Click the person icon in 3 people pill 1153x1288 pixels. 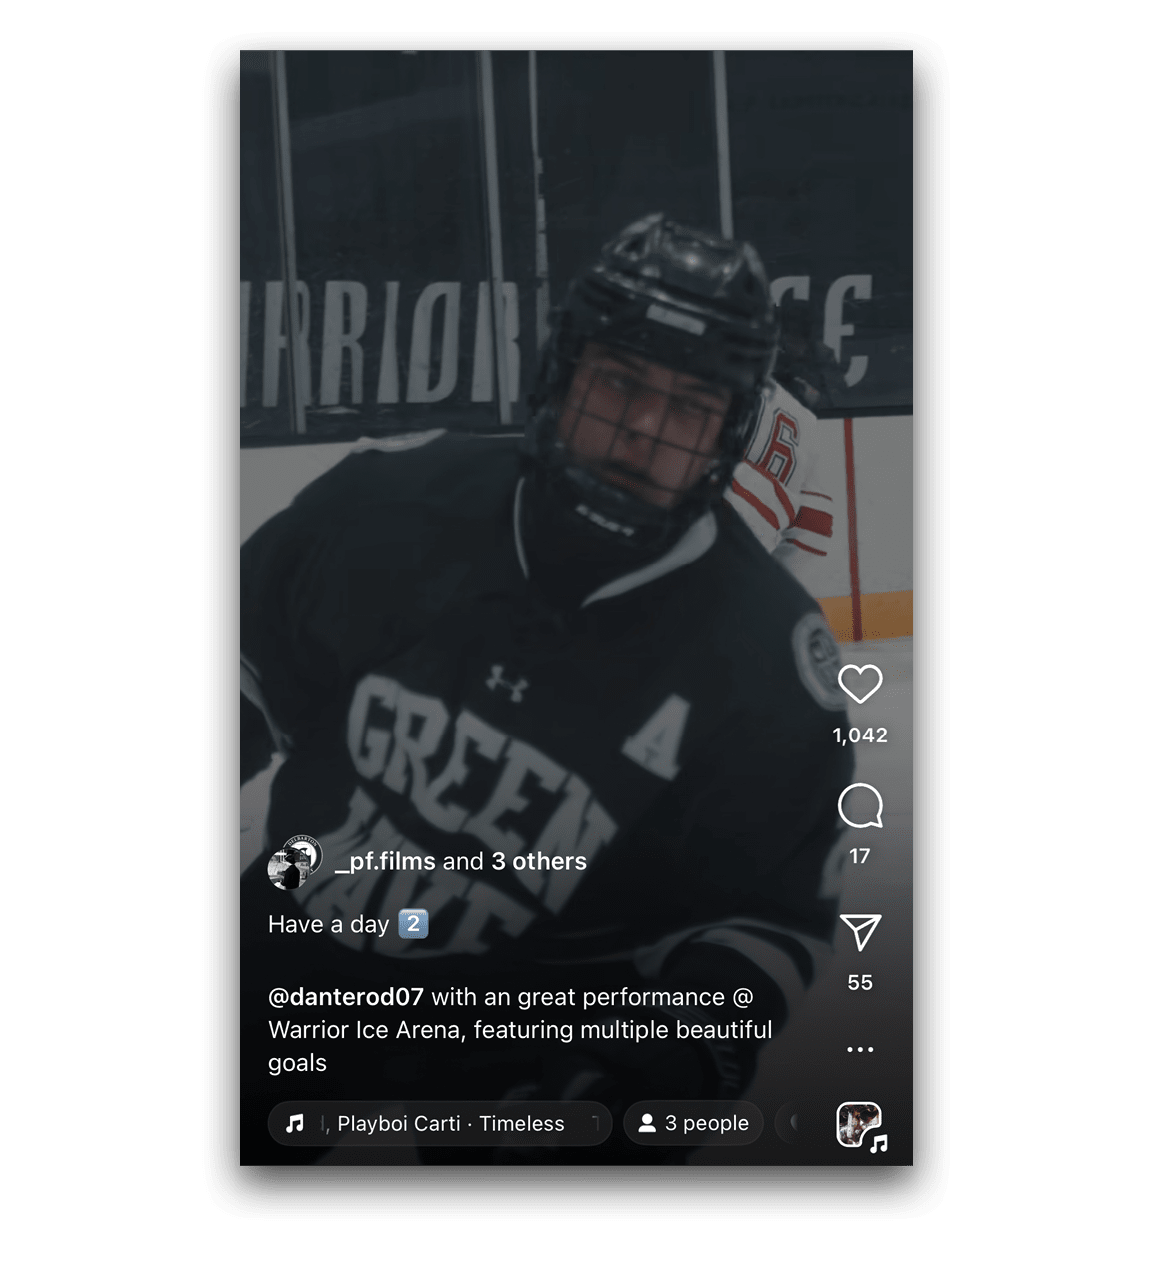(647, 1123)
